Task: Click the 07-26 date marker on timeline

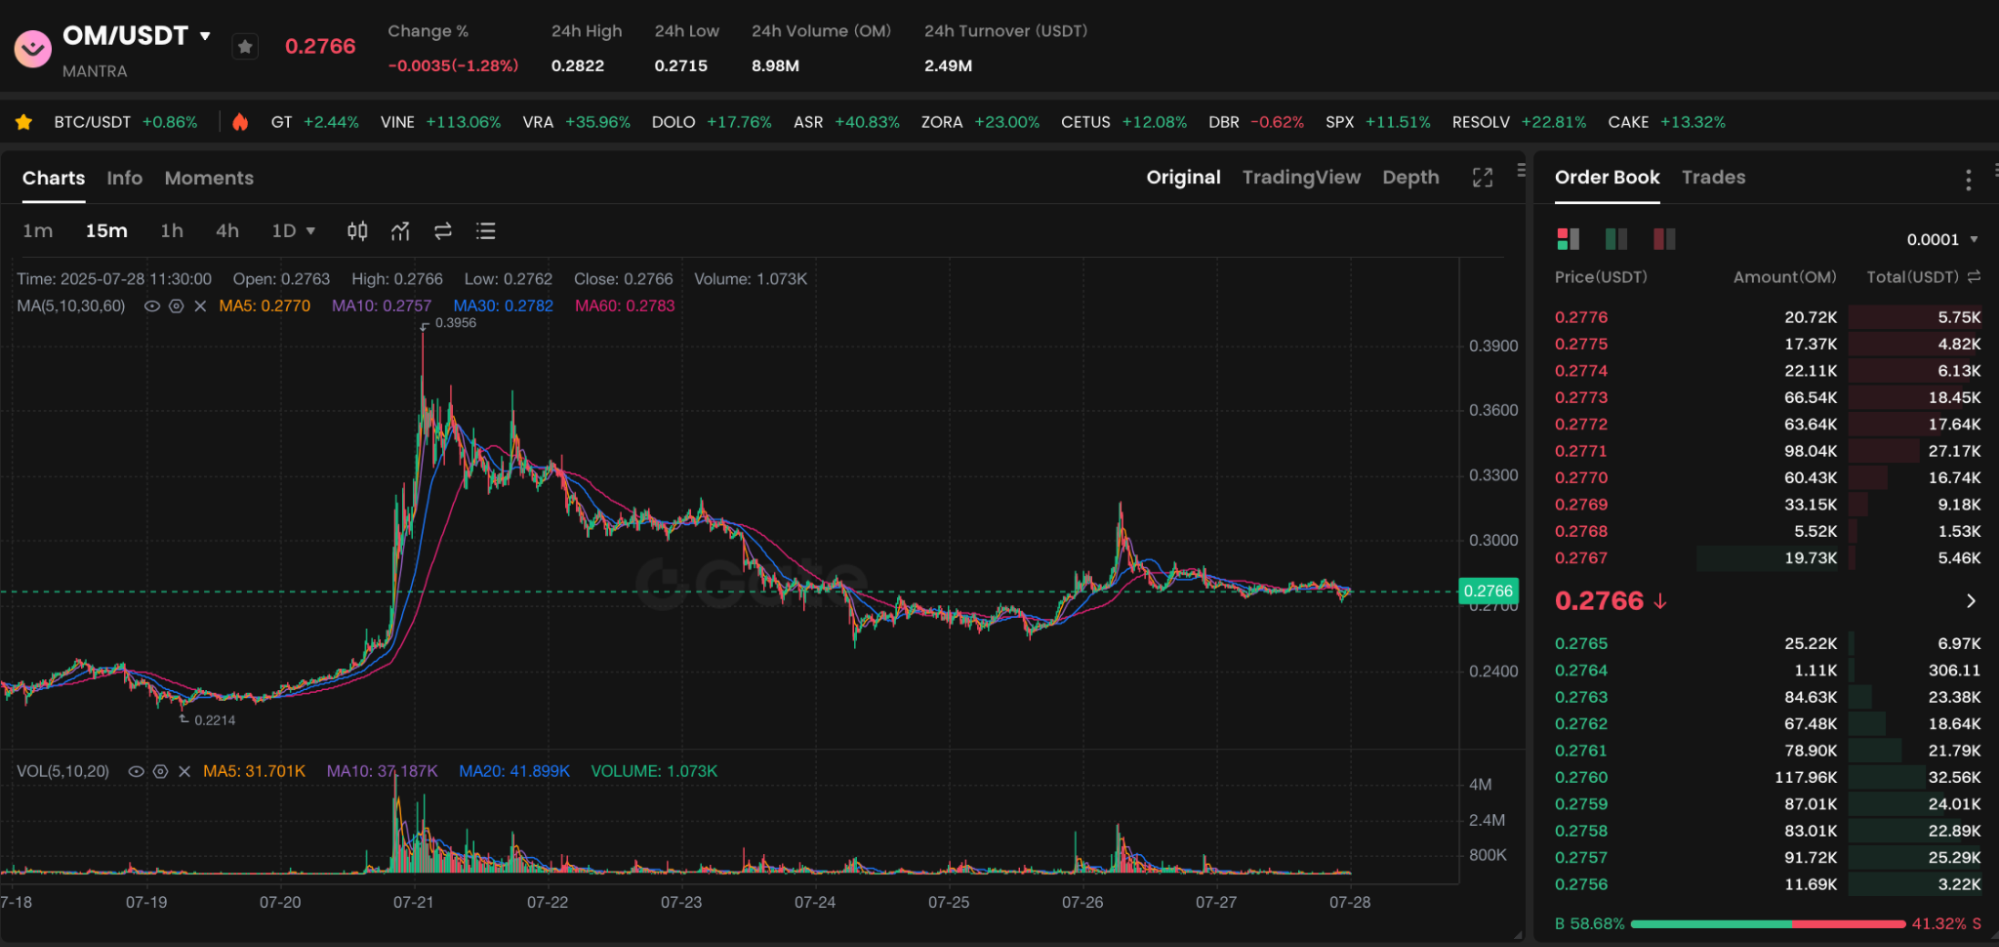Action: 1082,902
